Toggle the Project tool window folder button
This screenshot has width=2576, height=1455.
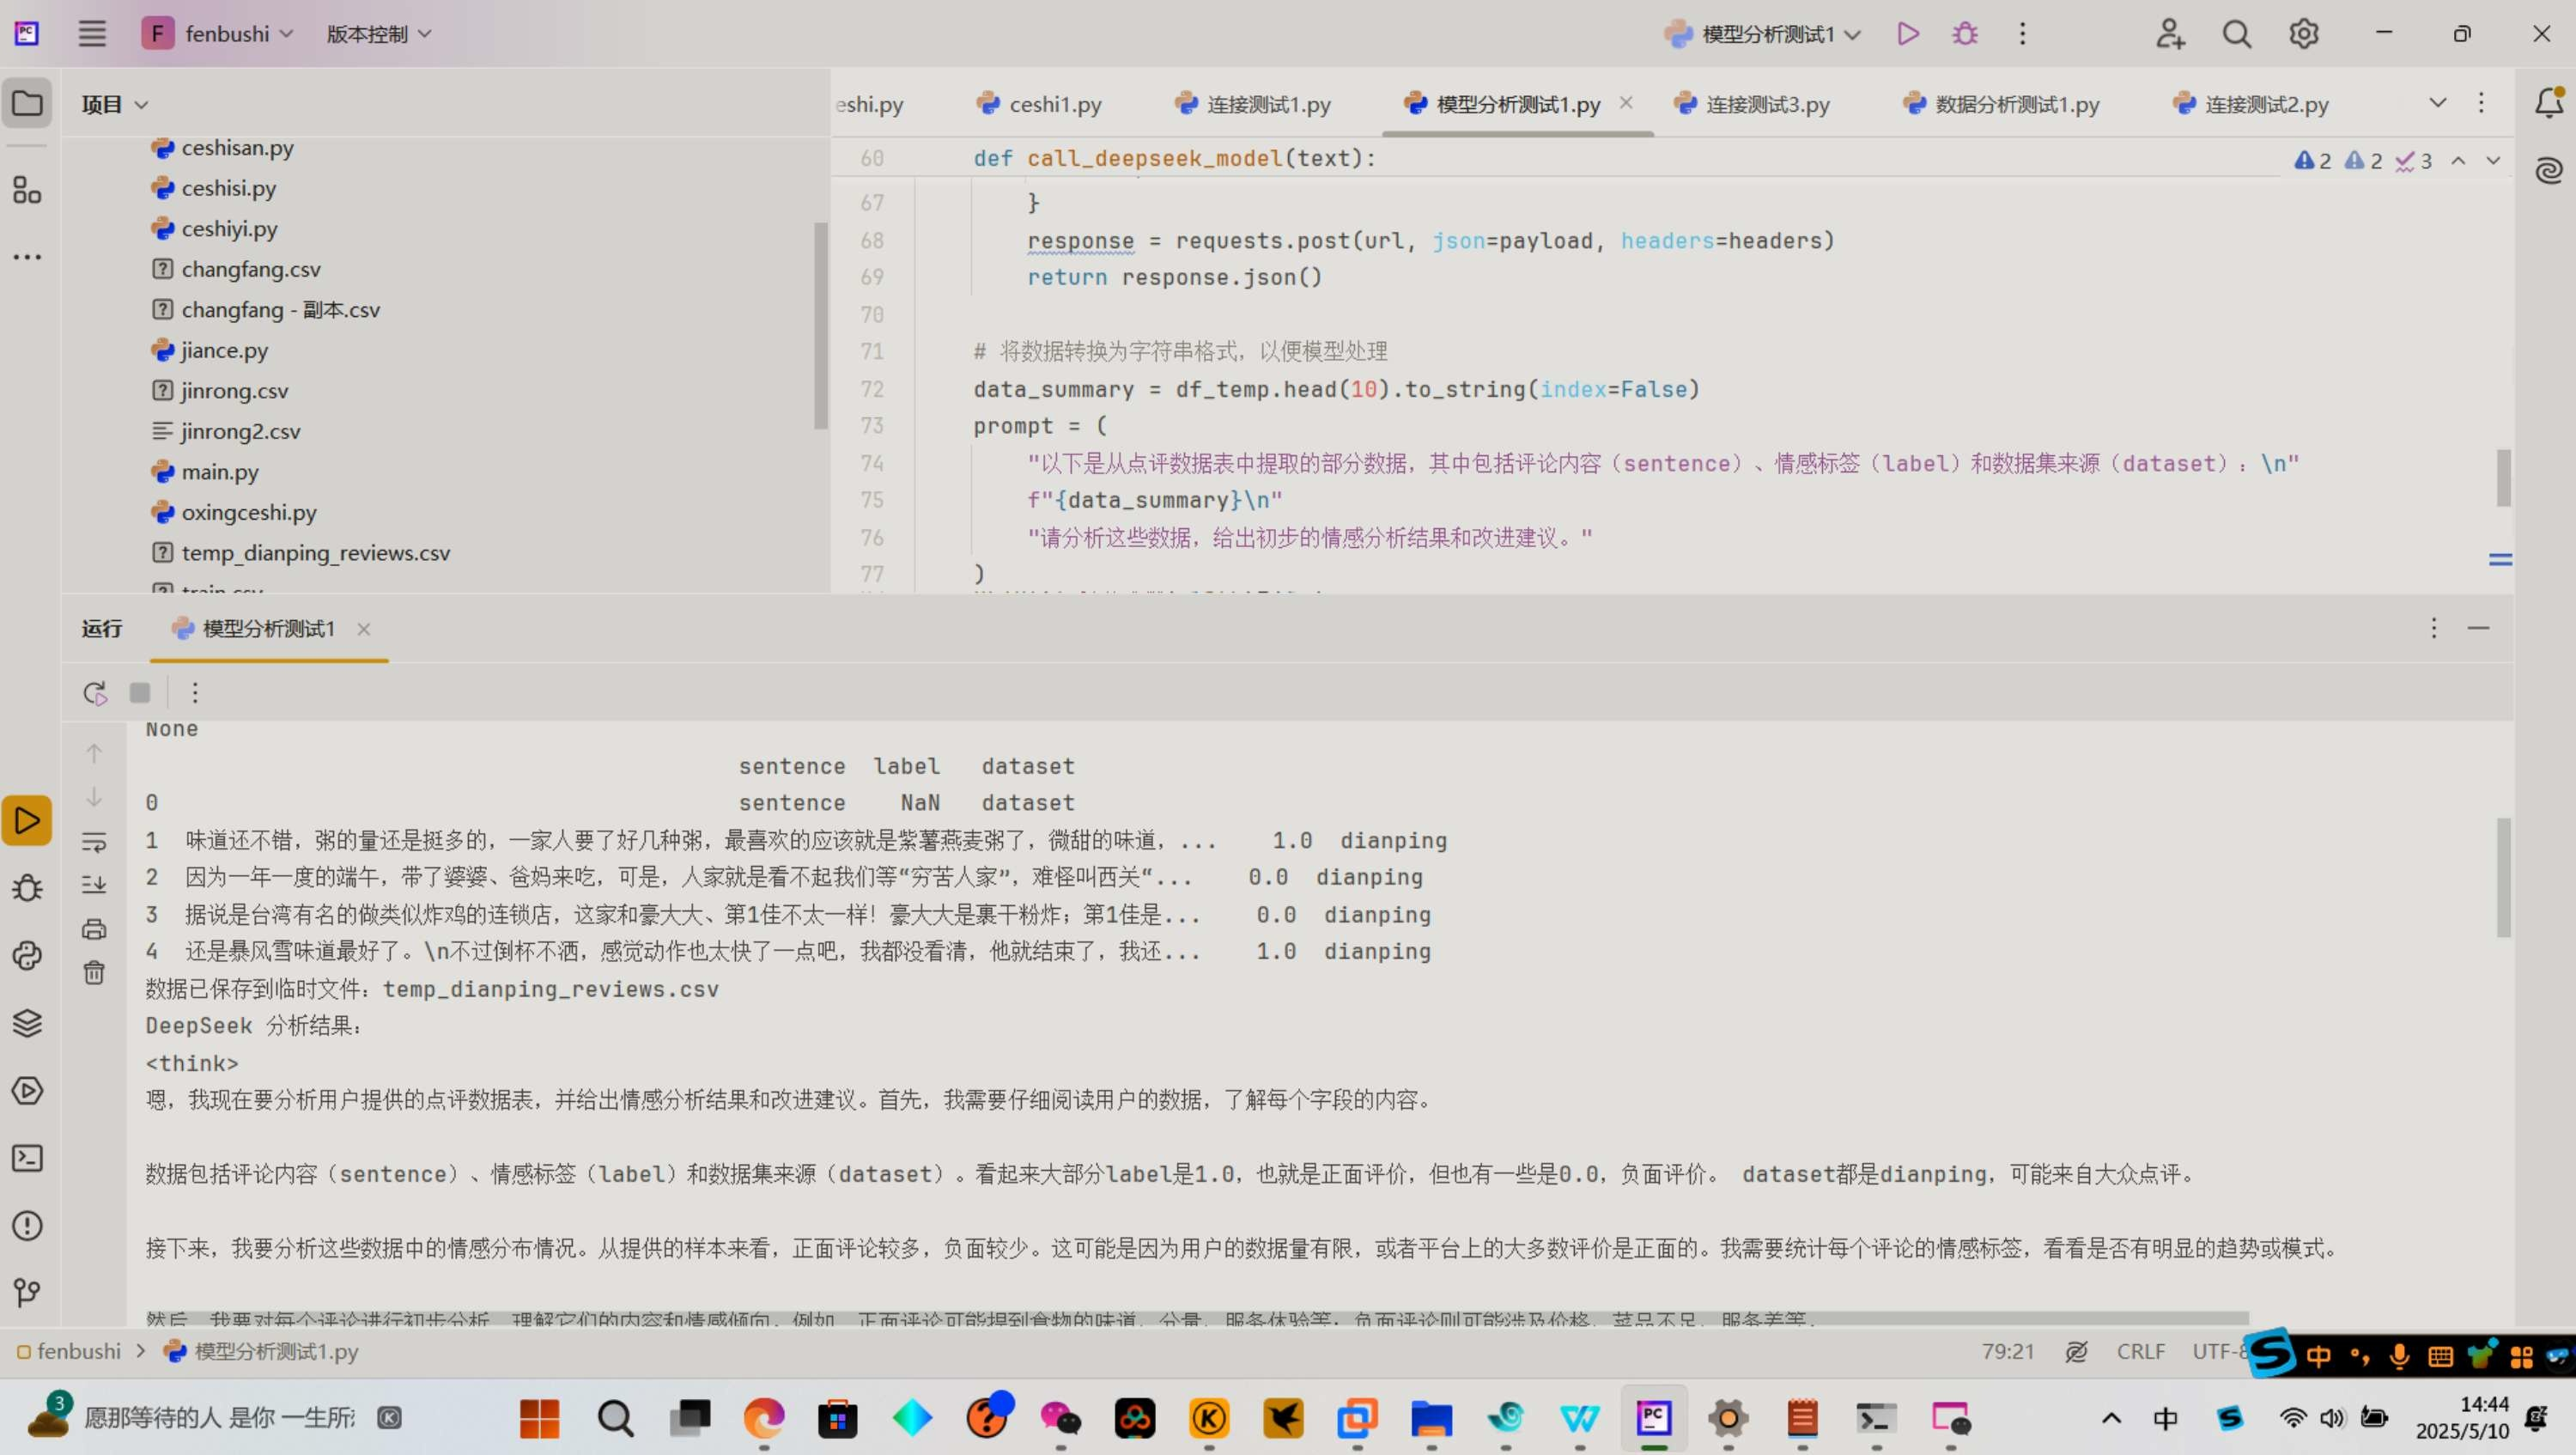[x=27, y=103]
